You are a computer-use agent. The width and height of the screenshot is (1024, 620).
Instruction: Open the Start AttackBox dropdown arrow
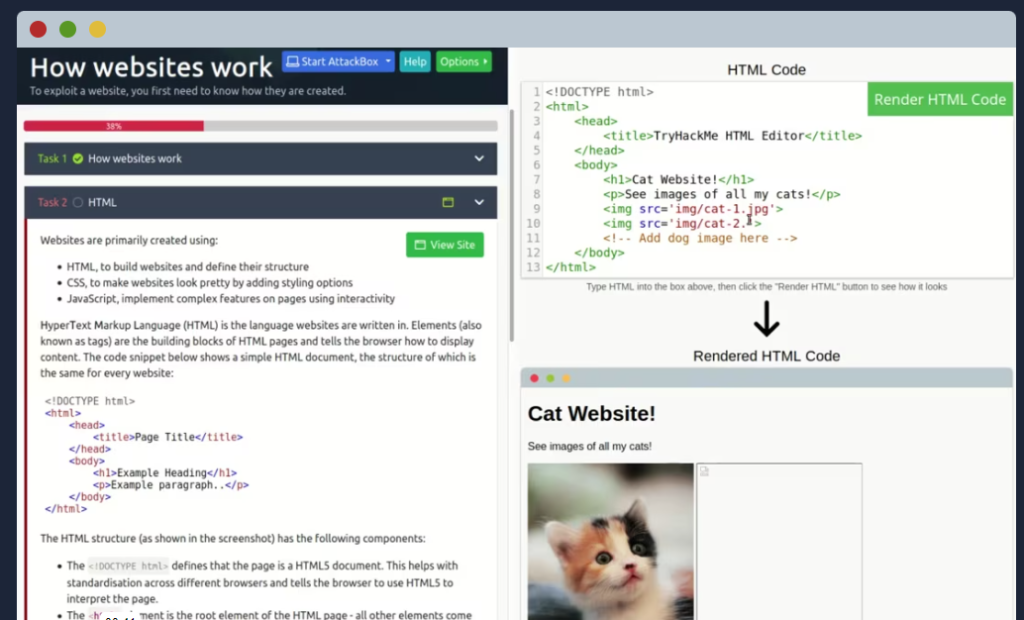(x=388, y=61)
